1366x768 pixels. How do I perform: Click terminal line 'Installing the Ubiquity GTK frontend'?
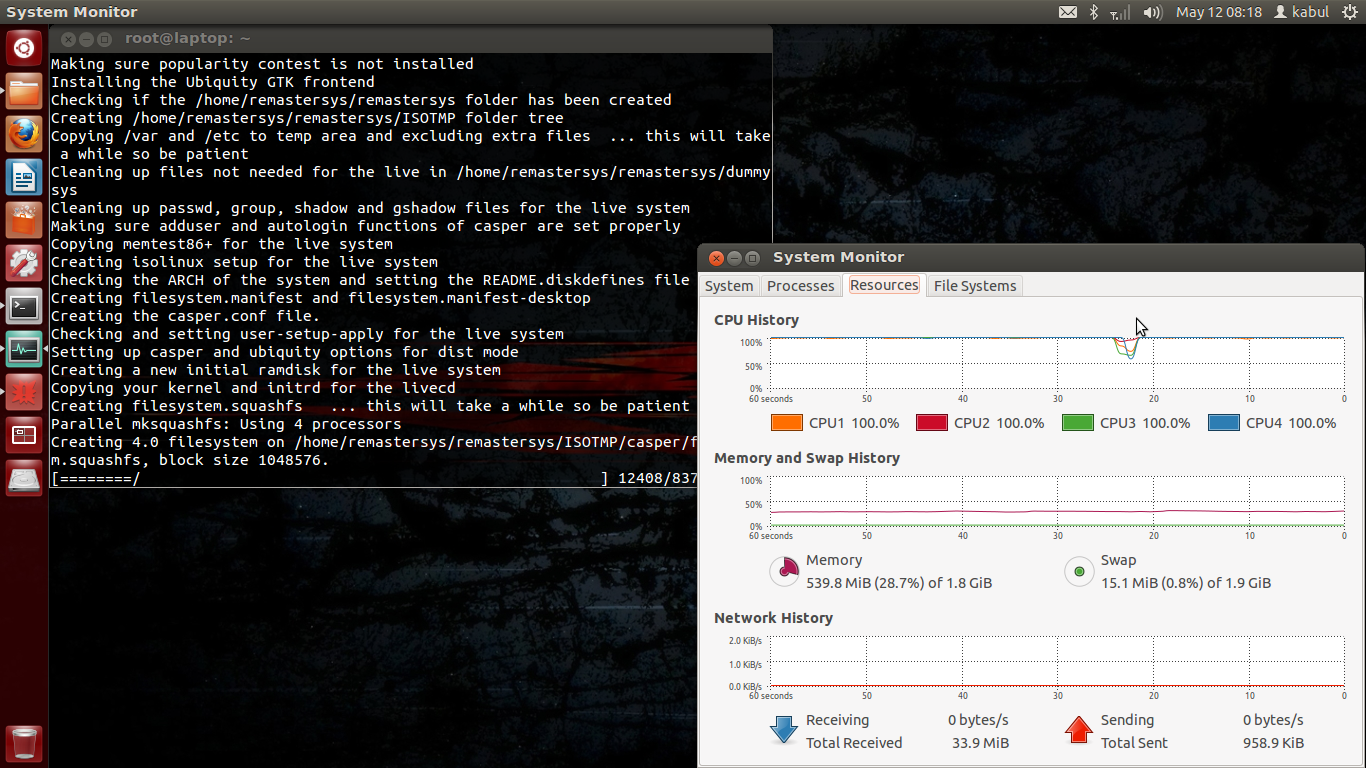(213, 82)
